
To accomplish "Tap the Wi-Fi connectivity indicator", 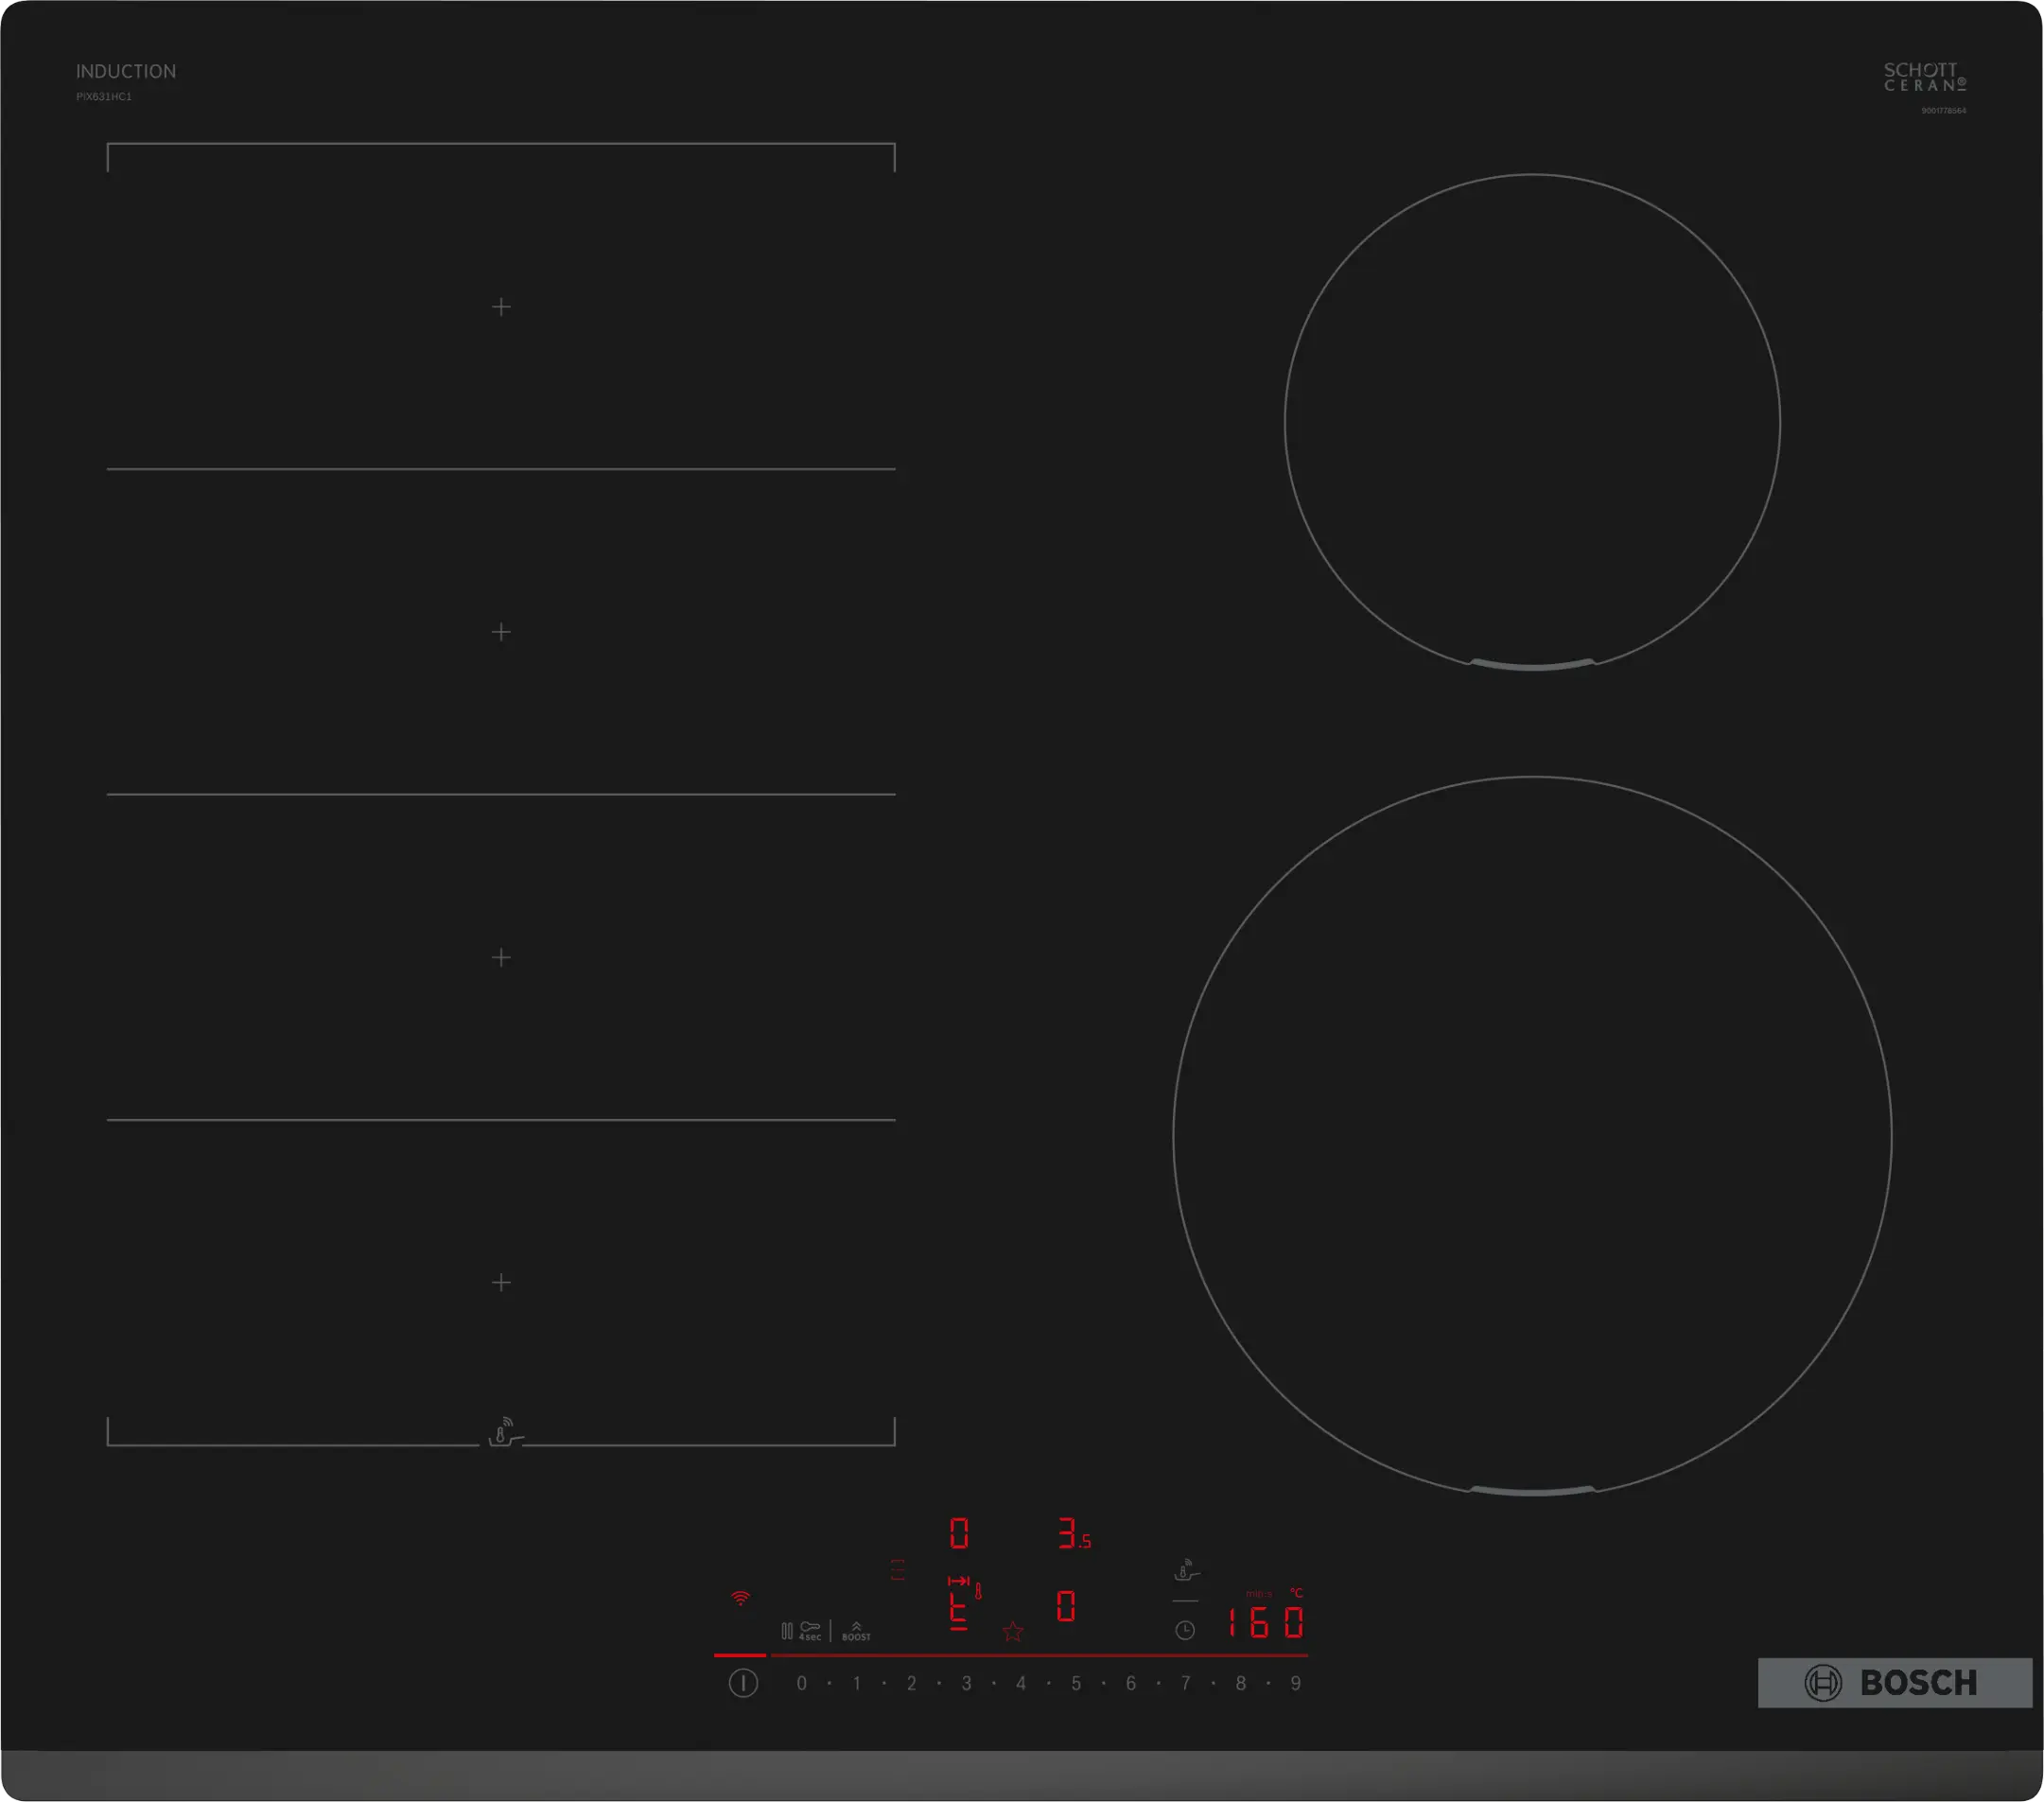I will [x=740, y=1598].
